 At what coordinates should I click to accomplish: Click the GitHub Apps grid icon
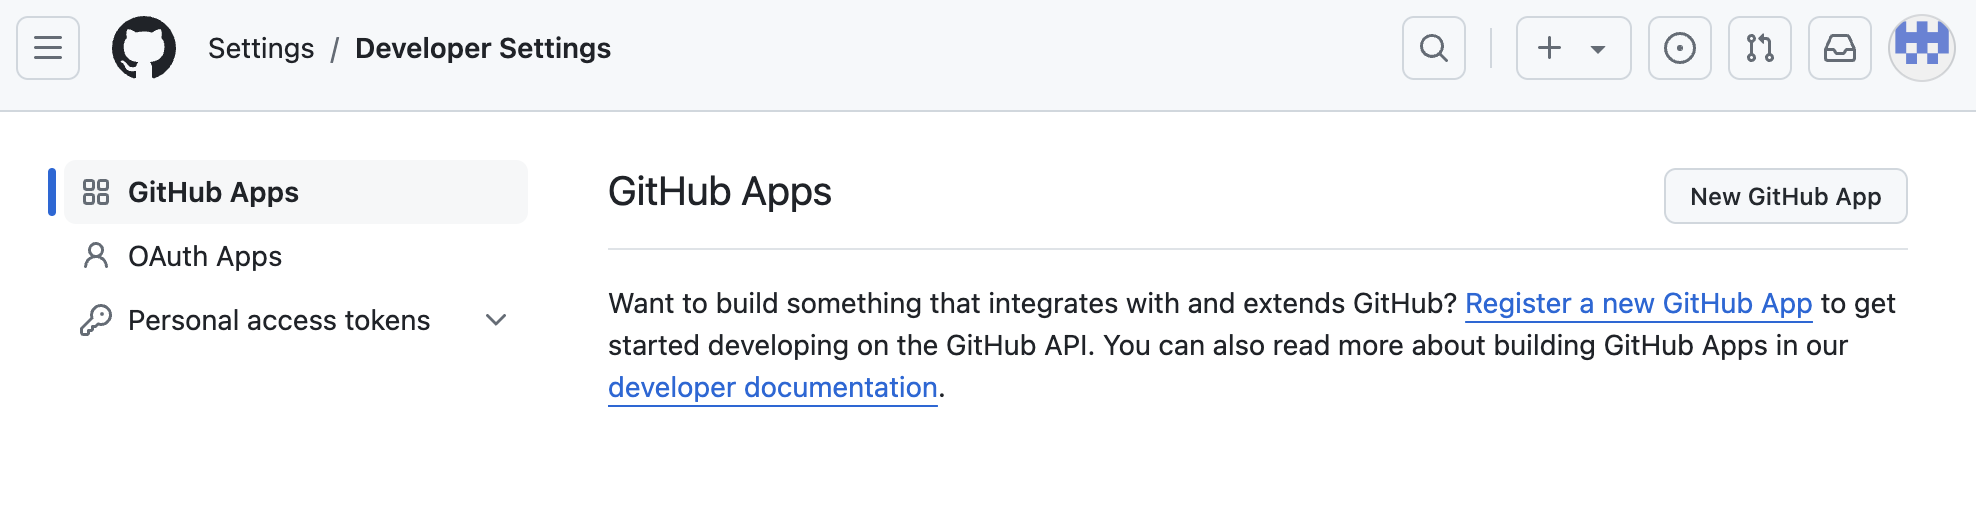[96, 192]
